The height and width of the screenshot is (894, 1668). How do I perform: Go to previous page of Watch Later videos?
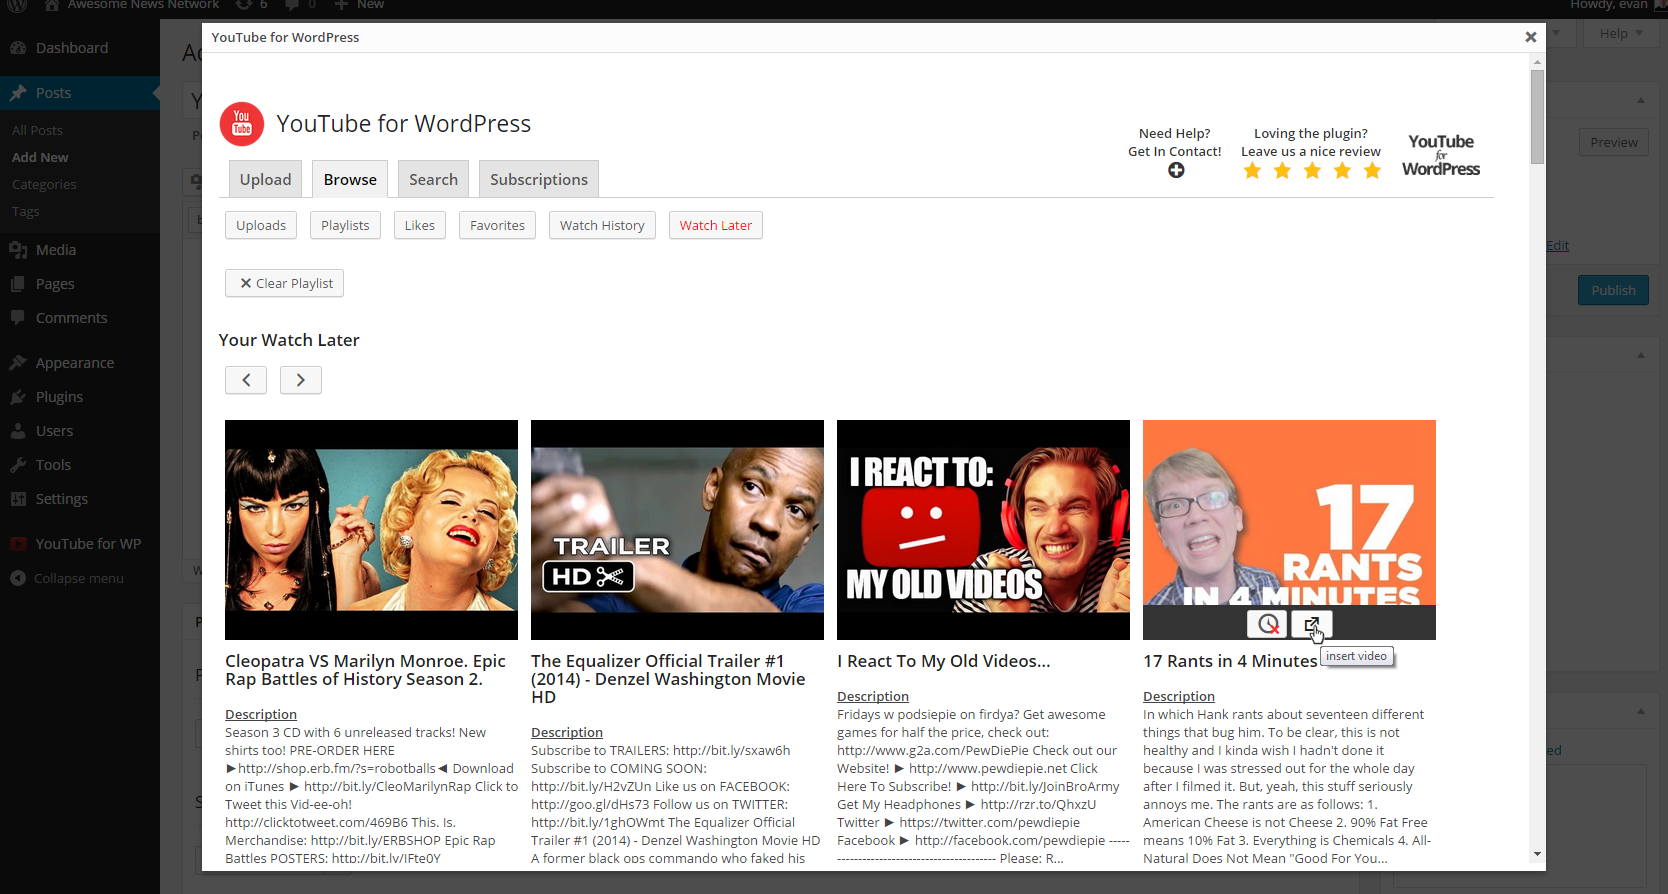pos(246,380)
